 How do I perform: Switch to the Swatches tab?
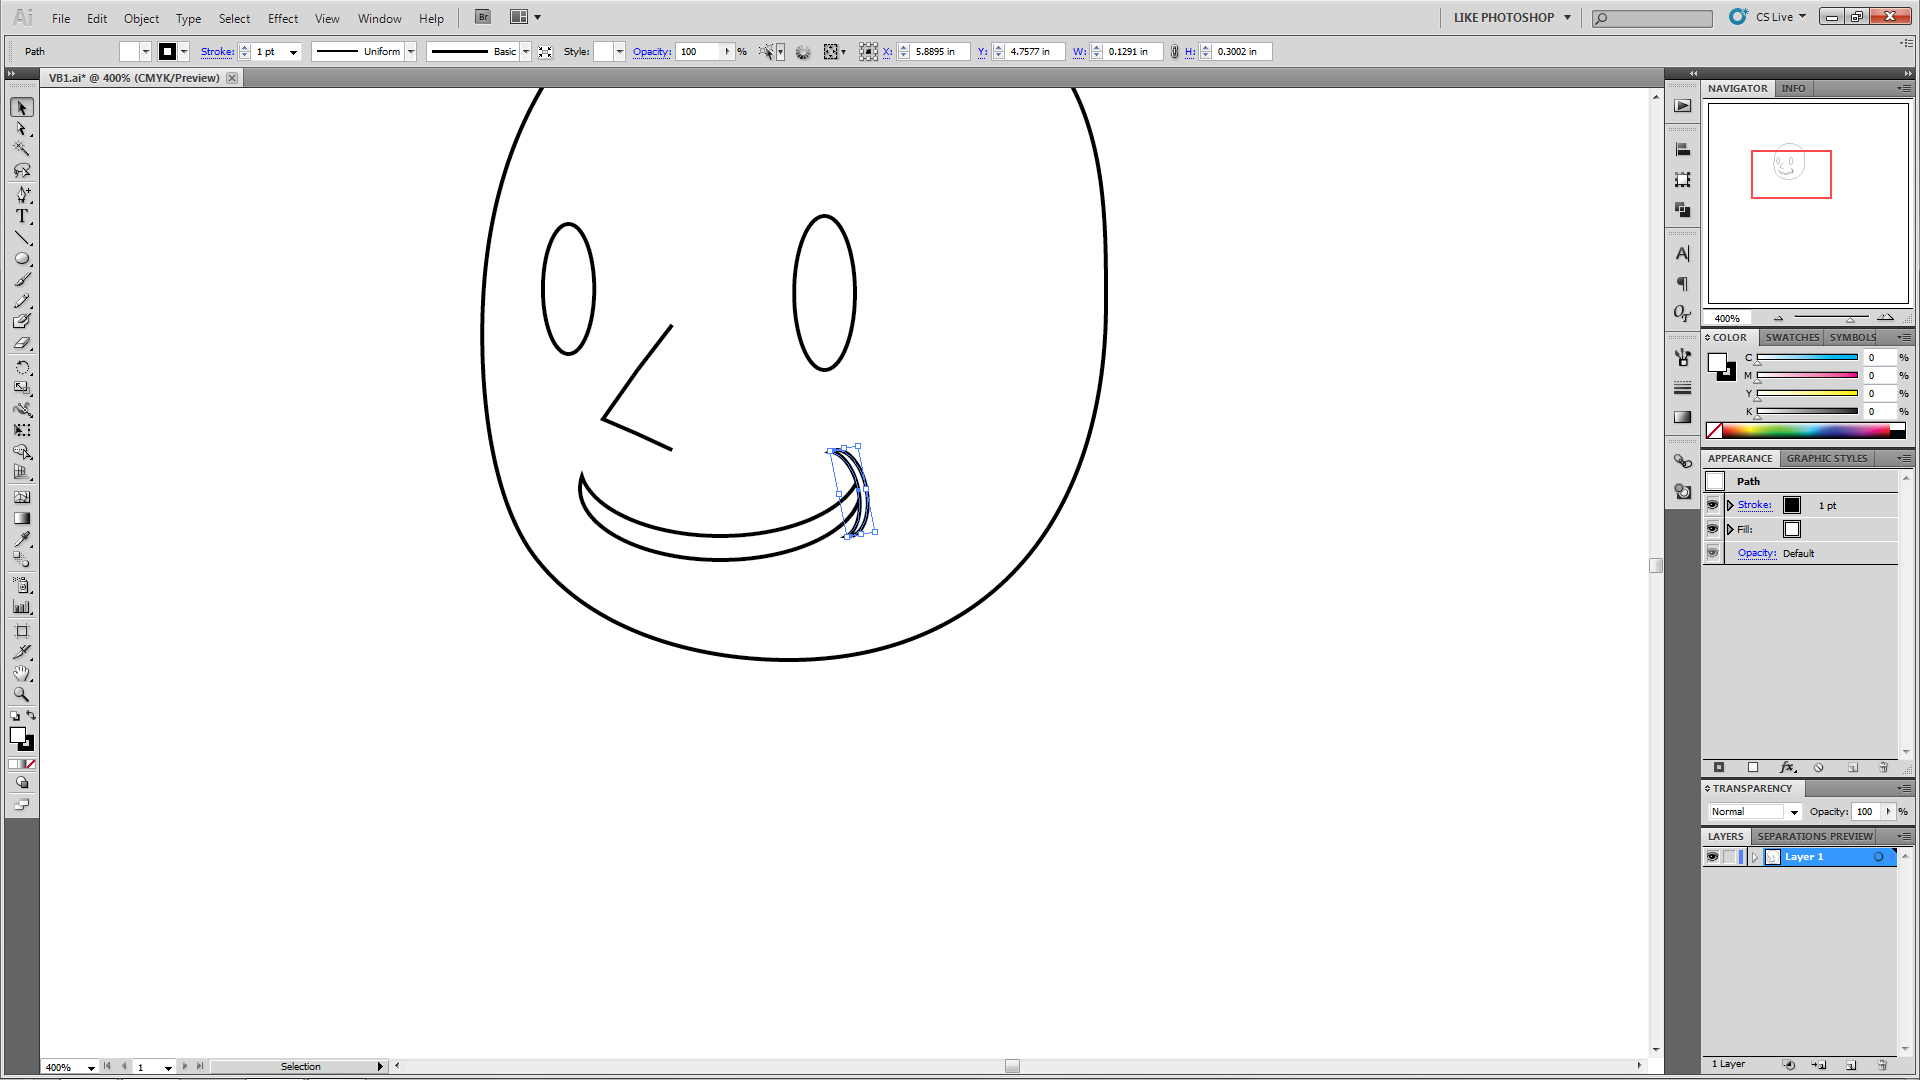1791,337
